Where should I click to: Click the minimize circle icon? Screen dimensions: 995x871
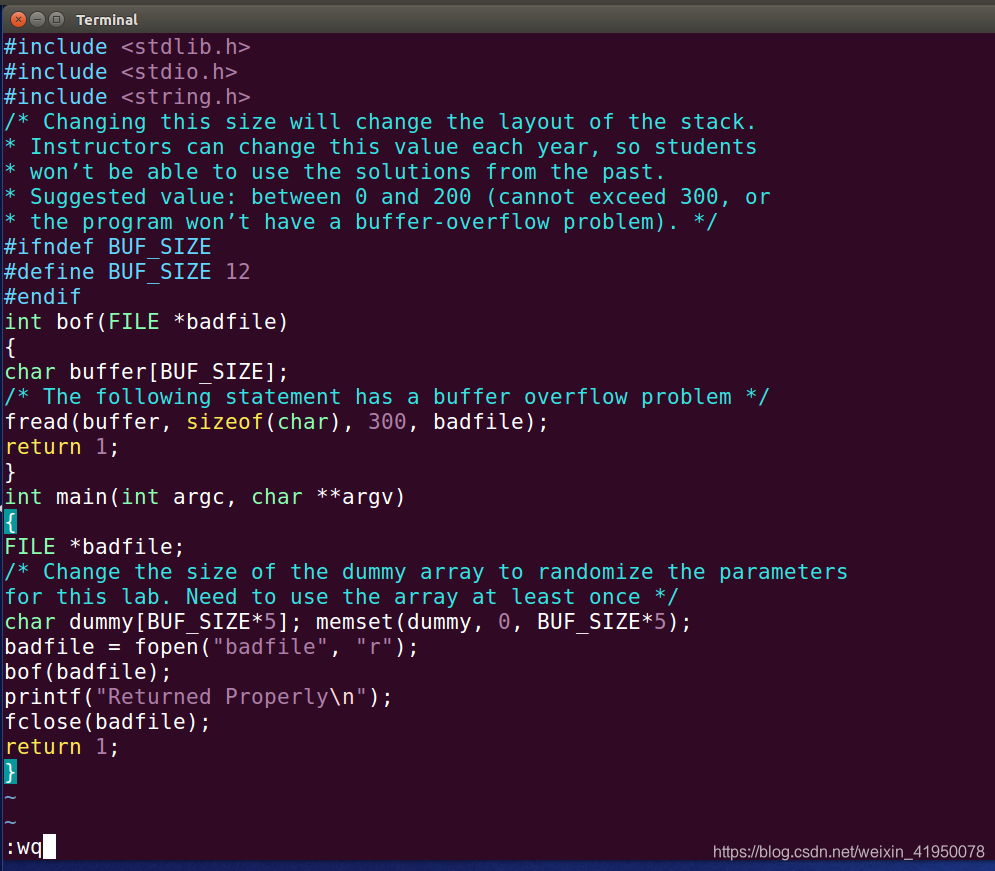[x=36, y=18]
